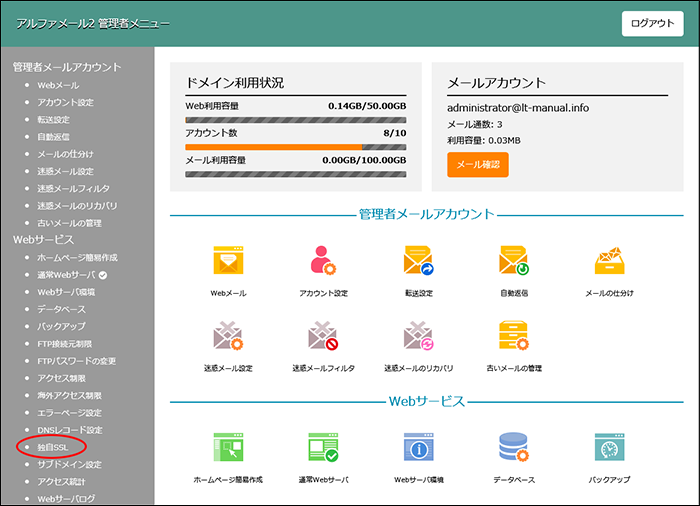The height and width of the screenshot is (506, 700).
Task: Open メールの仕分け in the sidebar
Action: pos(65,154)
